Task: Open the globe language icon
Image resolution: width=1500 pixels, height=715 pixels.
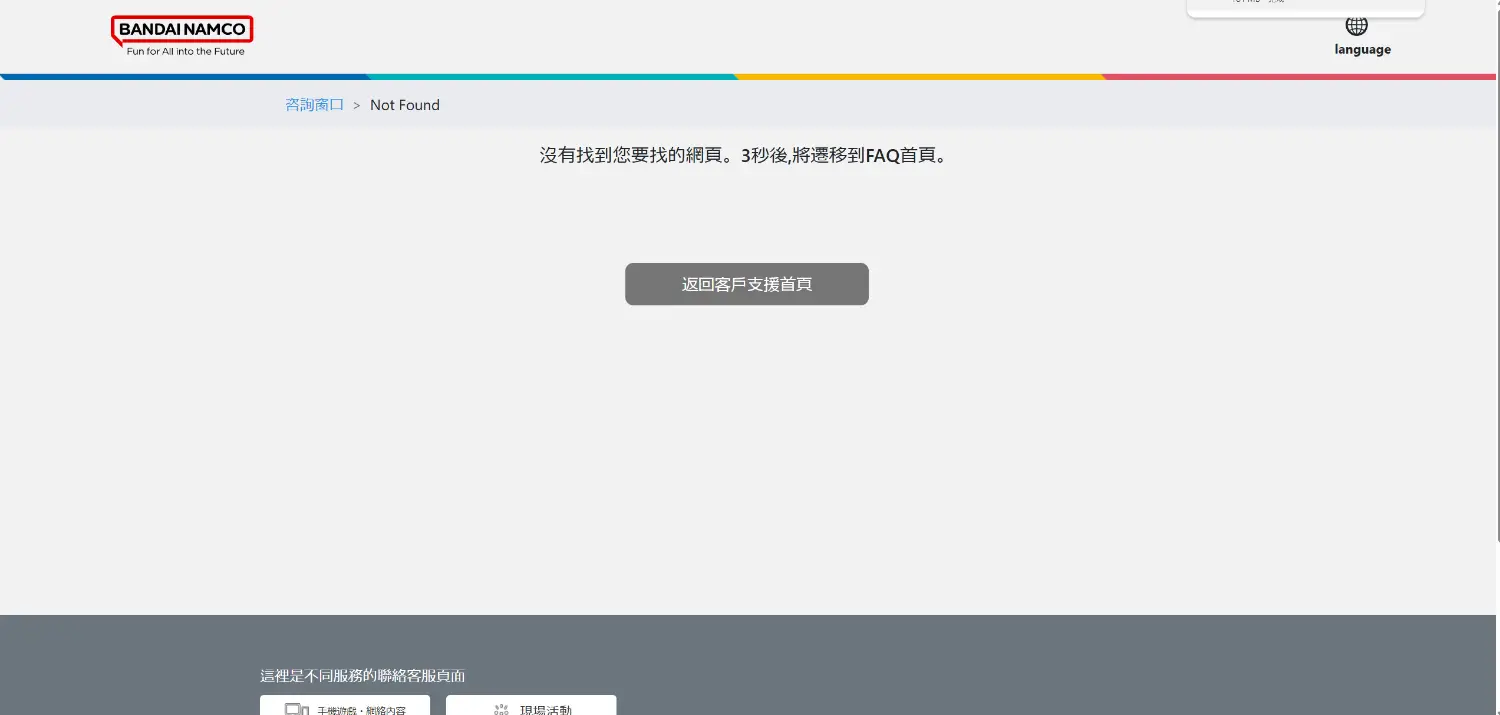Action: 1356,26
